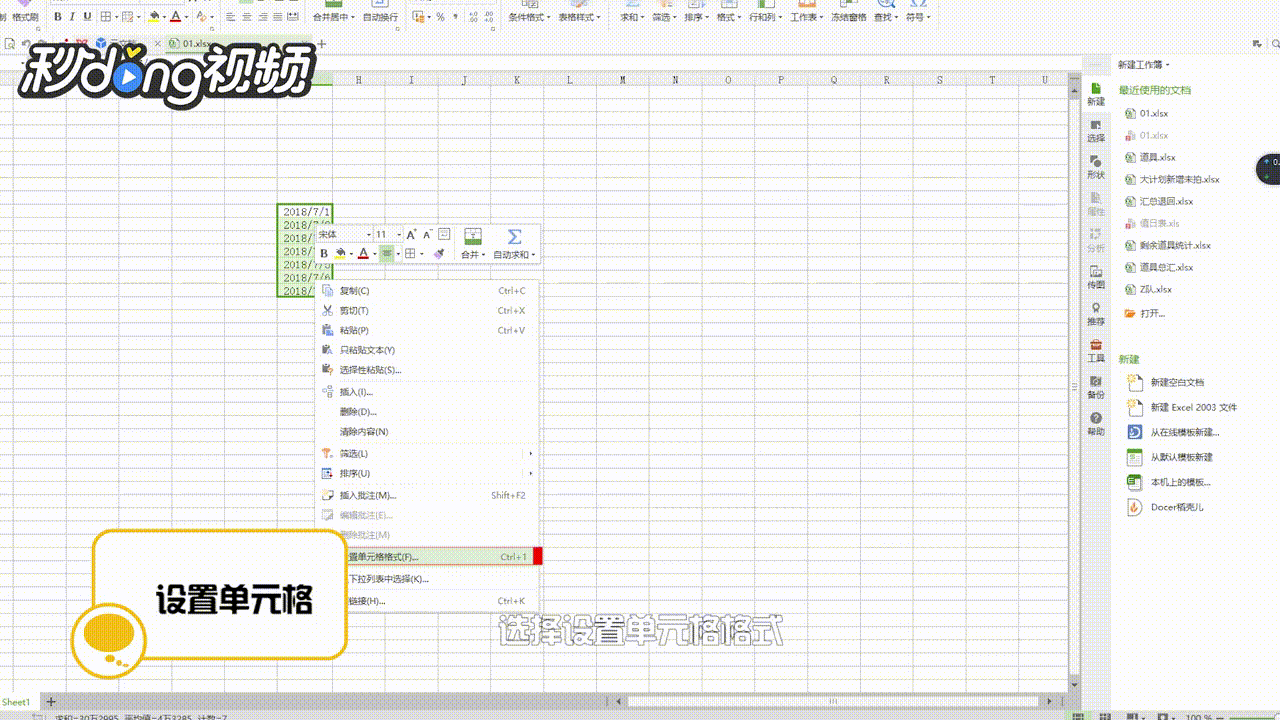Click Bold in the floating mini toolbar
Screen dimensions: 1280x720
324,254
